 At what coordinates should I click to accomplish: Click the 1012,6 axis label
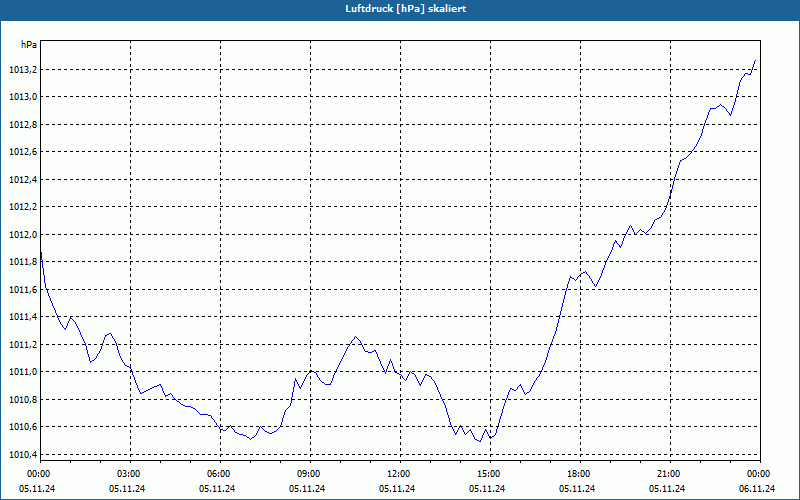pos(22,152)
